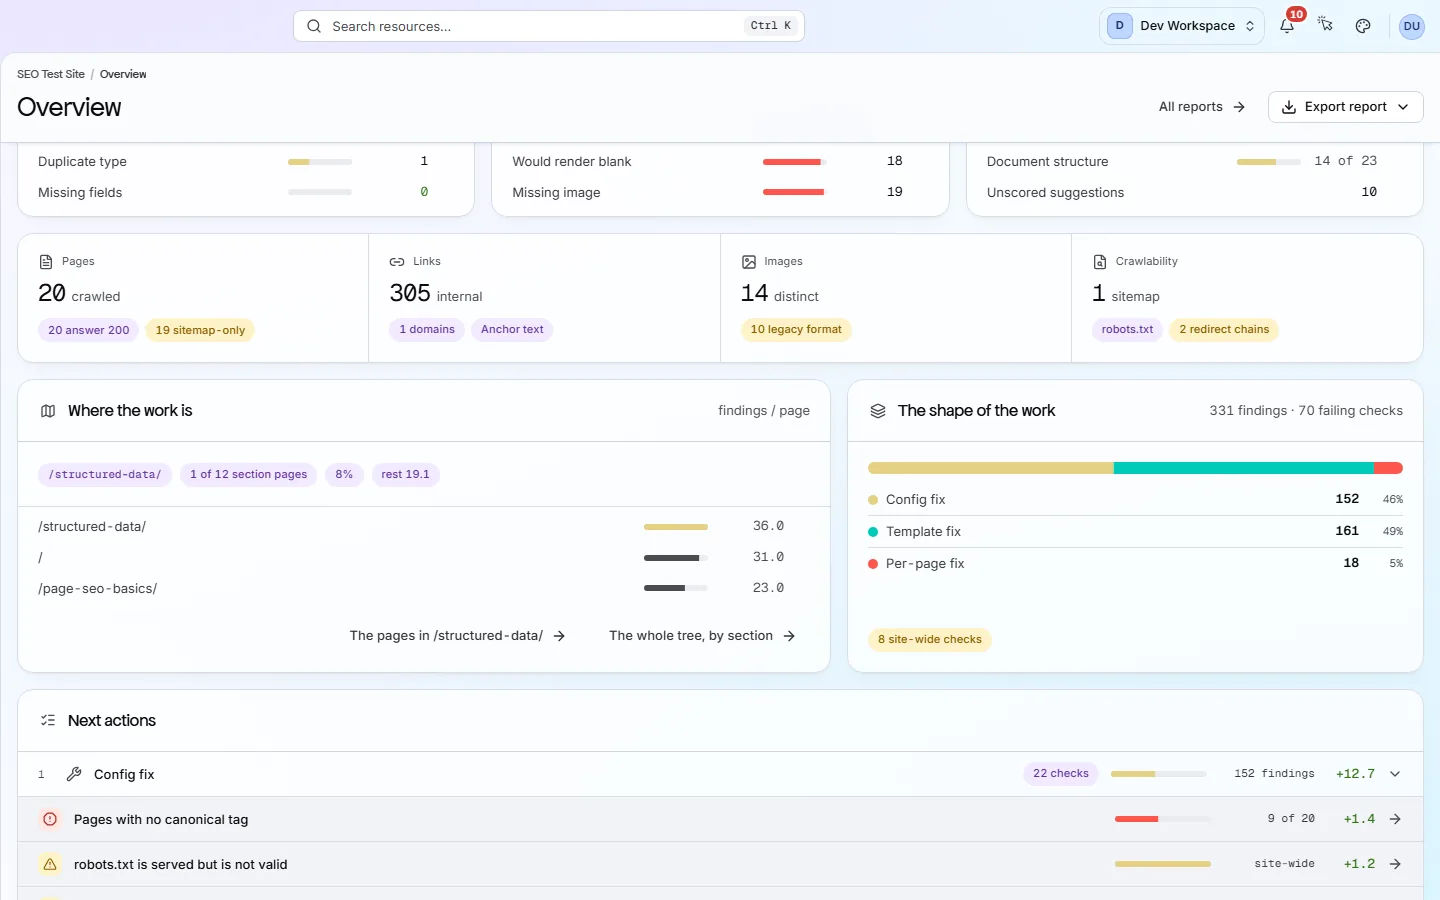Open the notifications bell
Image resolution: width=1440 pixels, height=900 pixels.
(x=1287, y=26)
